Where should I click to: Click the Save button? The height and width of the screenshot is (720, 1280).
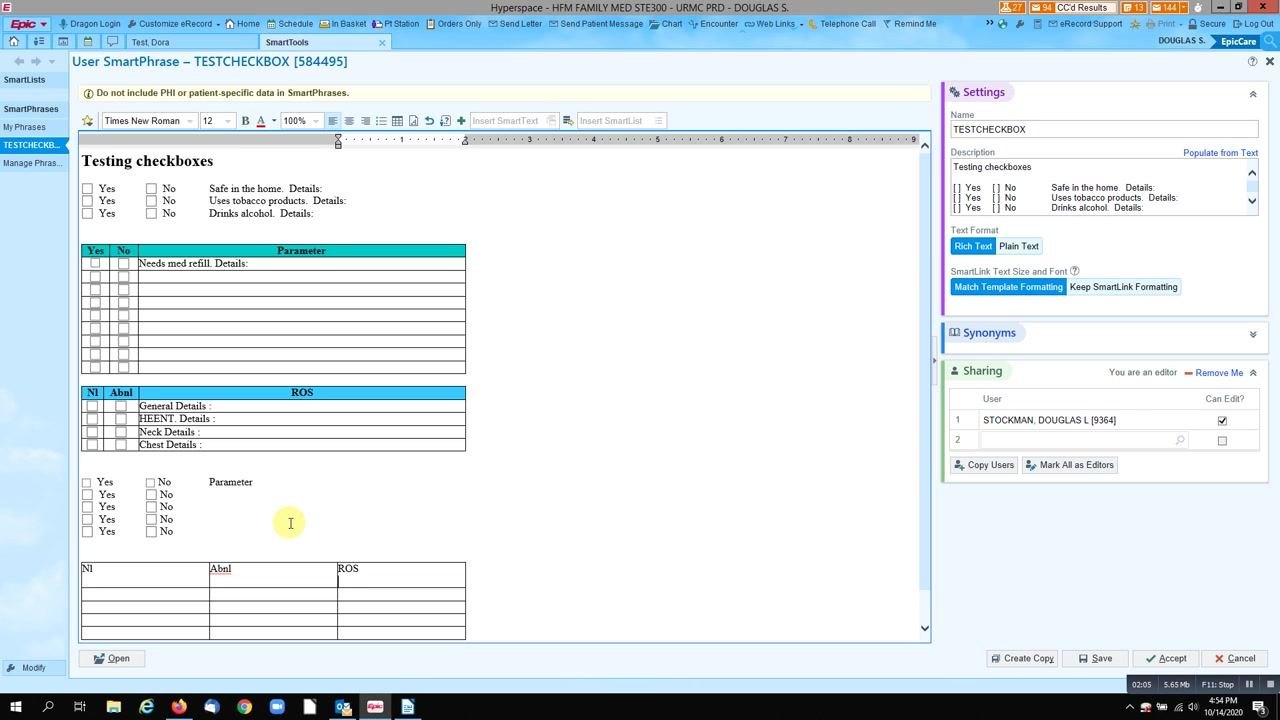1094,659
